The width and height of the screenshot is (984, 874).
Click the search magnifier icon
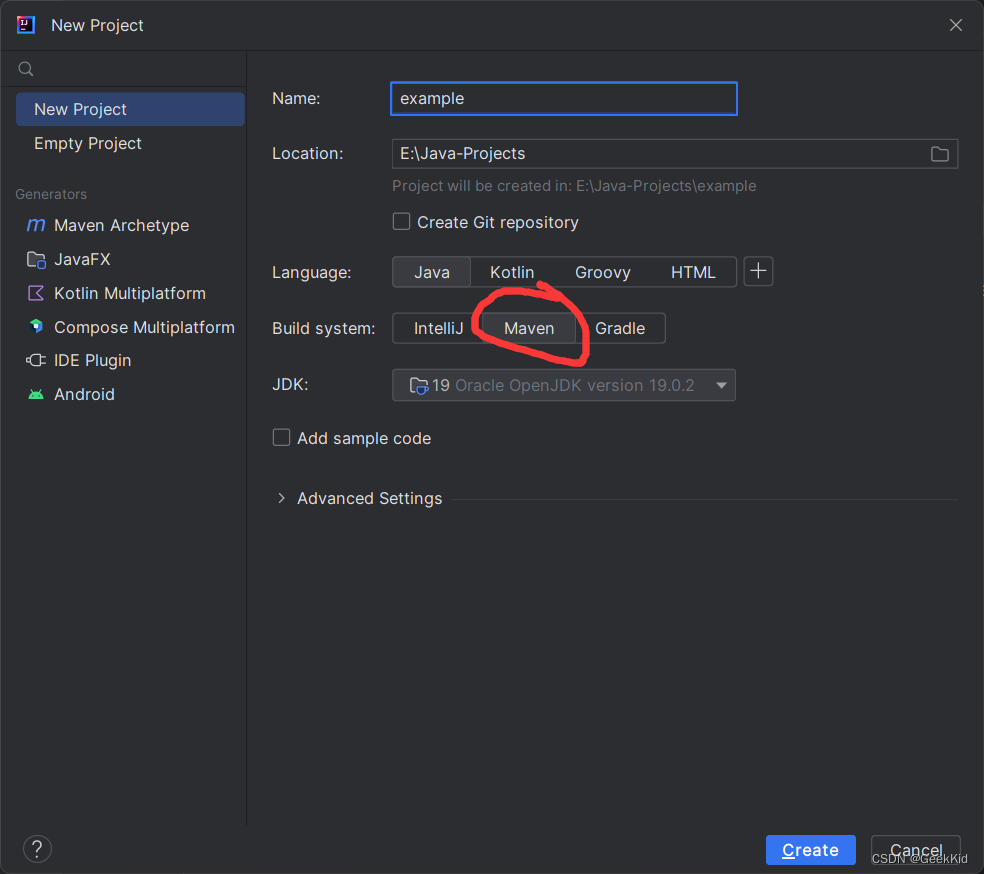[x=26, y=69]
